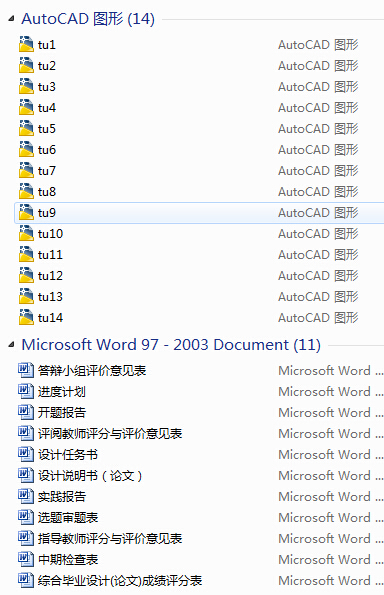The width and height of the screenshot is (384, 595).
Task: Collapse the AutoCAD 图形 (14) group
Action: tap(11, 19)
